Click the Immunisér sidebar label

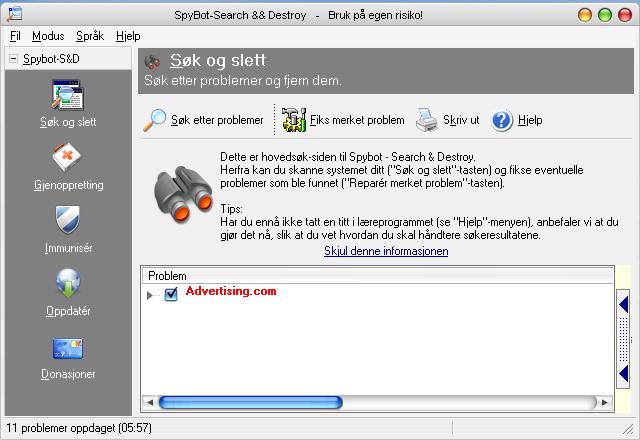click(69, 248)
